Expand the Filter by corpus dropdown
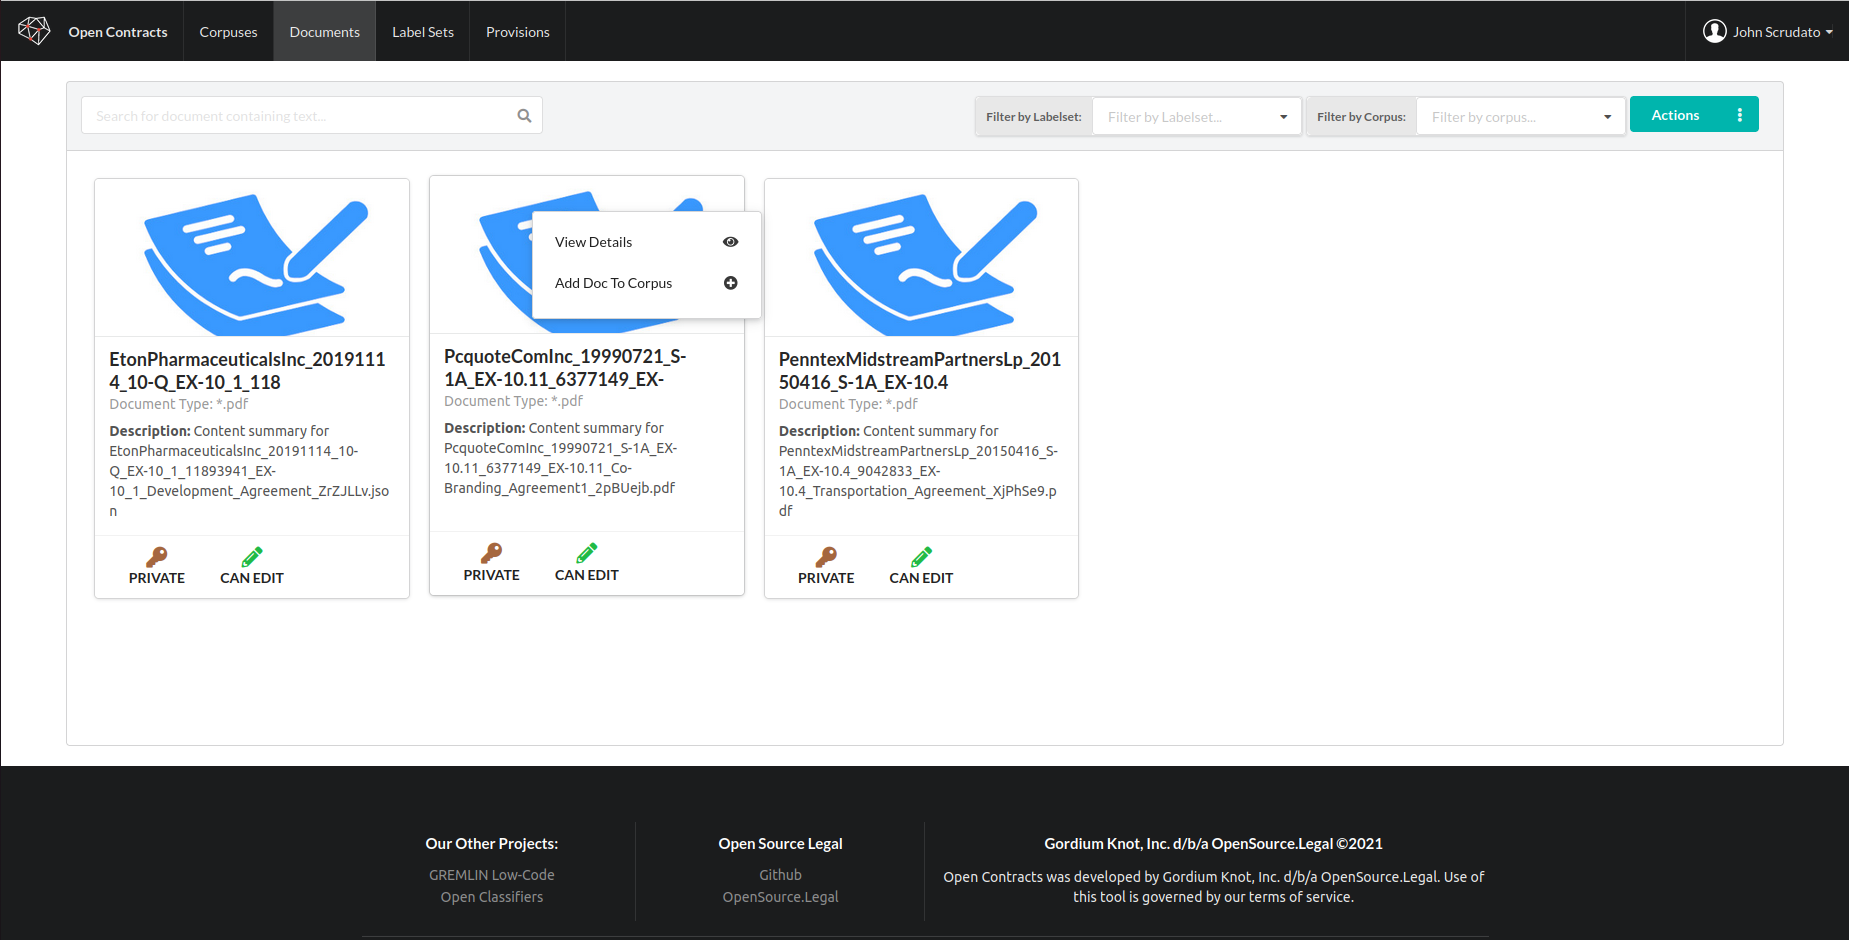The height and width of the screenshot is (940, 1849). (1520, 117)
